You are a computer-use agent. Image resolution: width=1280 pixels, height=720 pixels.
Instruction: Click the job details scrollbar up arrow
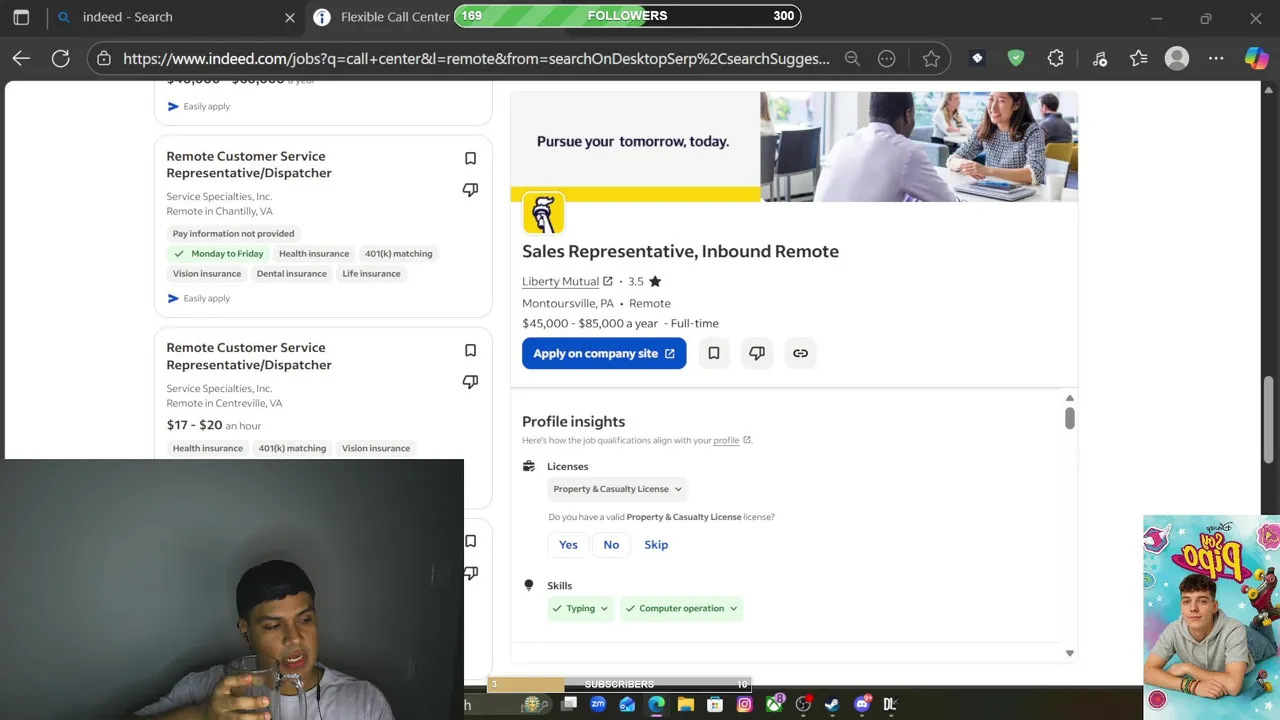point(1069,398)
